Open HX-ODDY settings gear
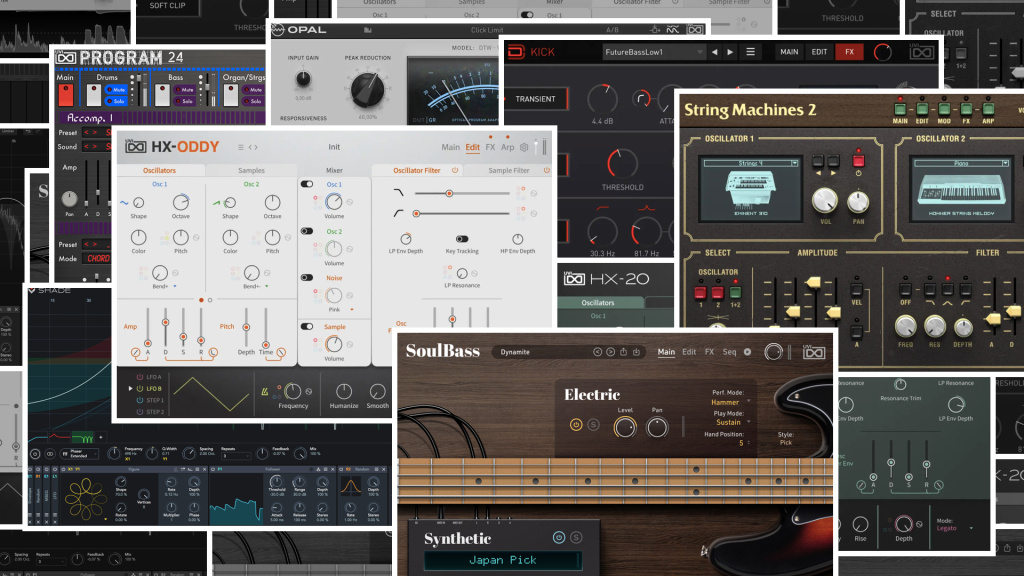1024x576 pixels. [524, 148]
